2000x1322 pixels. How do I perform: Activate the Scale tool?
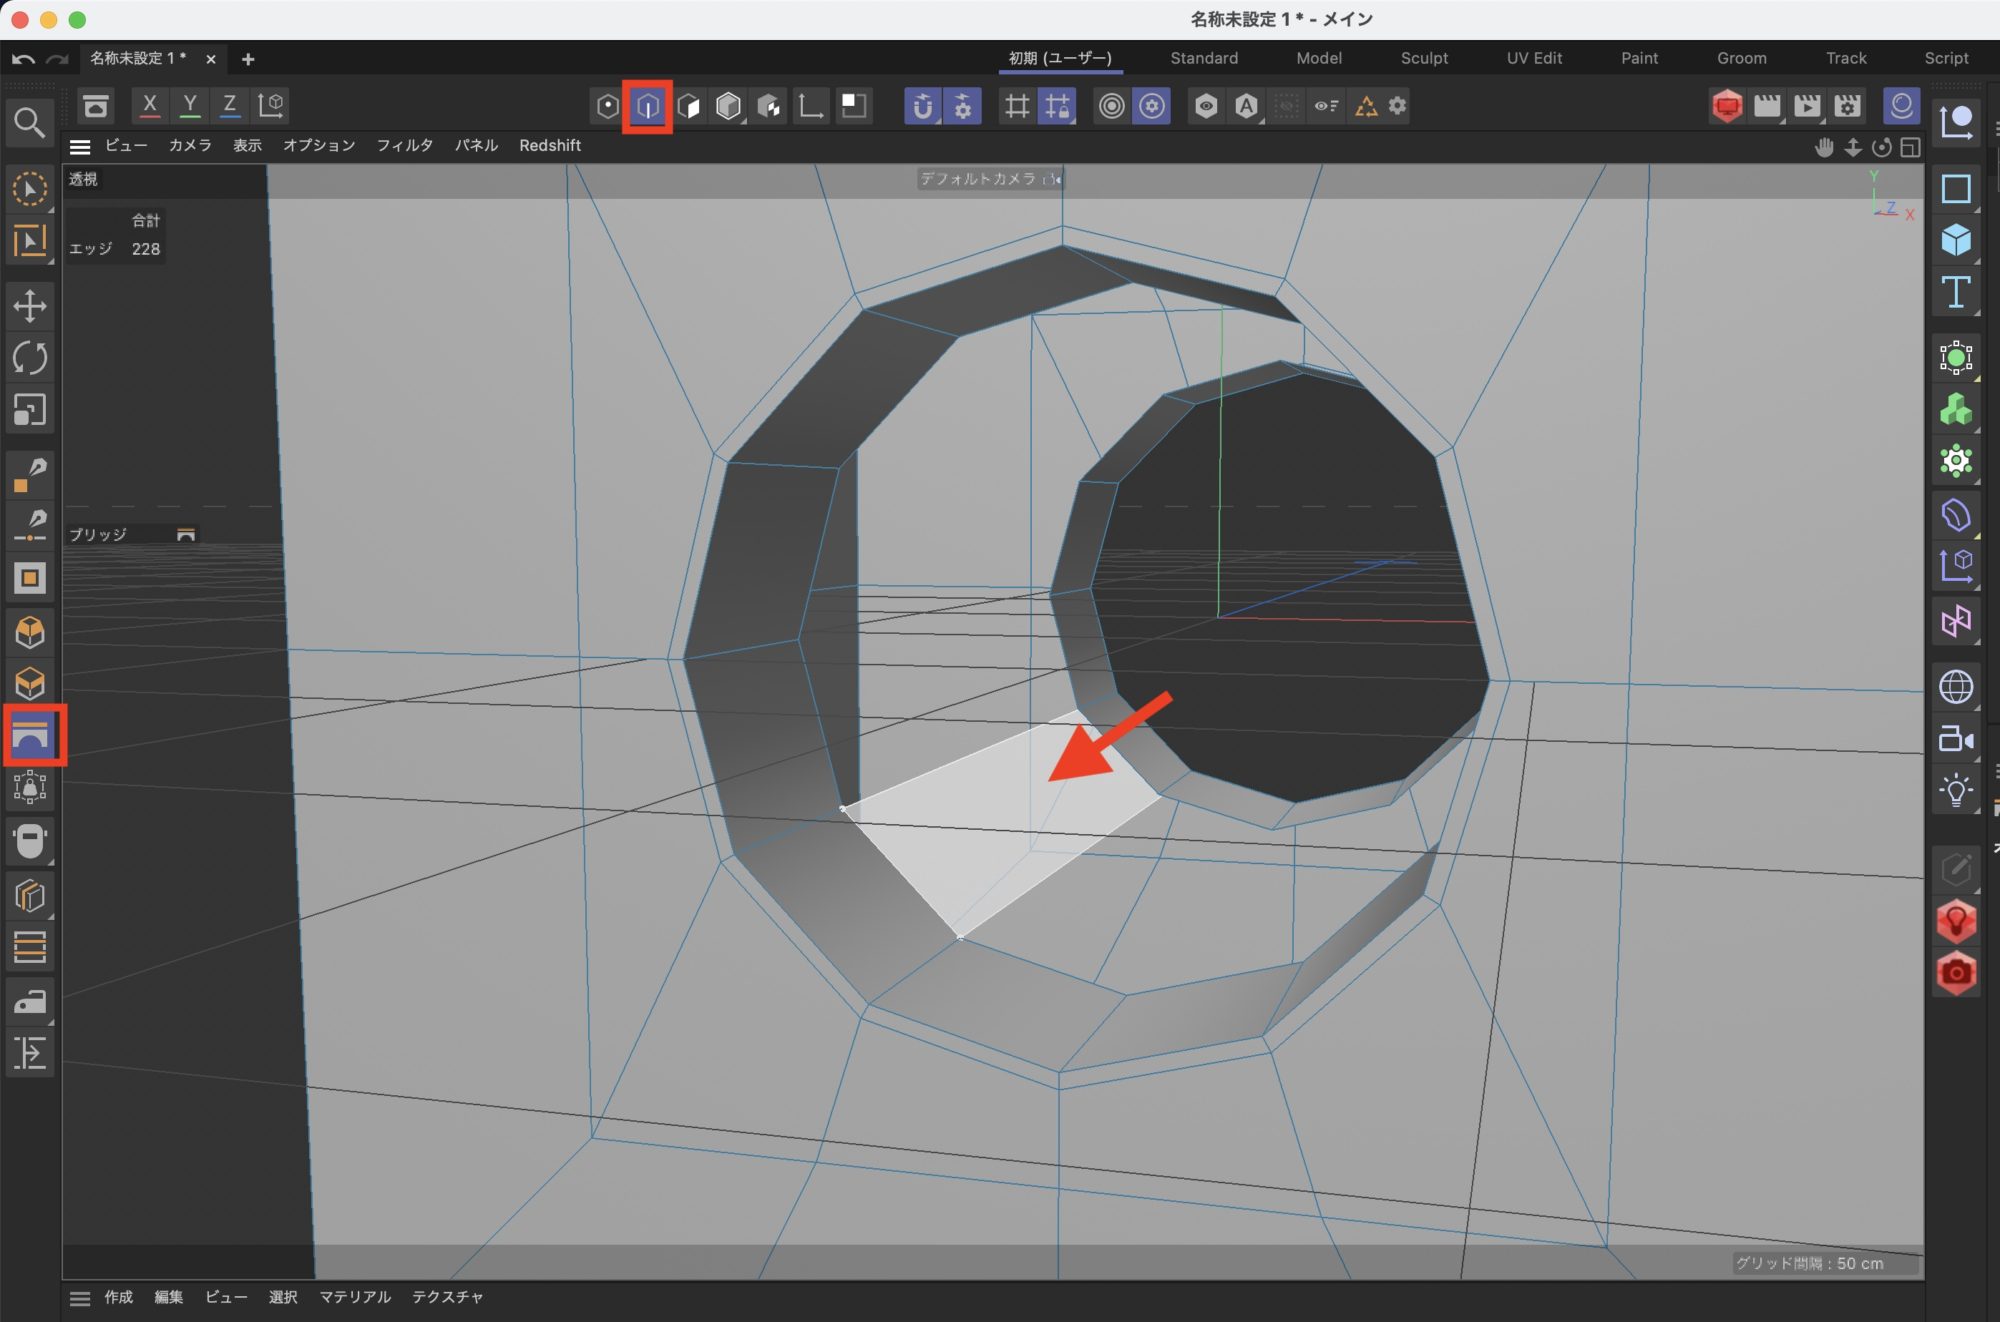click(x=30, y=410)
